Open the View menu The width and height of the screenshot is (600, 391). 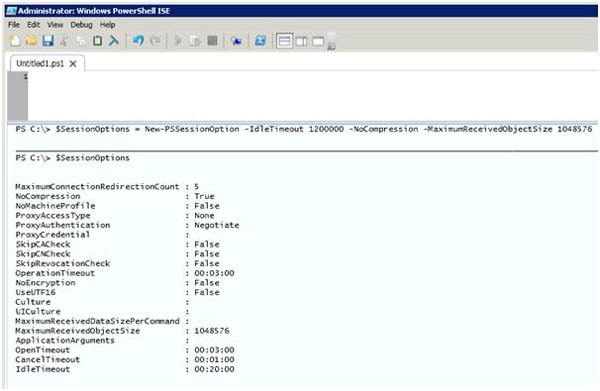[x=55, y=24]
